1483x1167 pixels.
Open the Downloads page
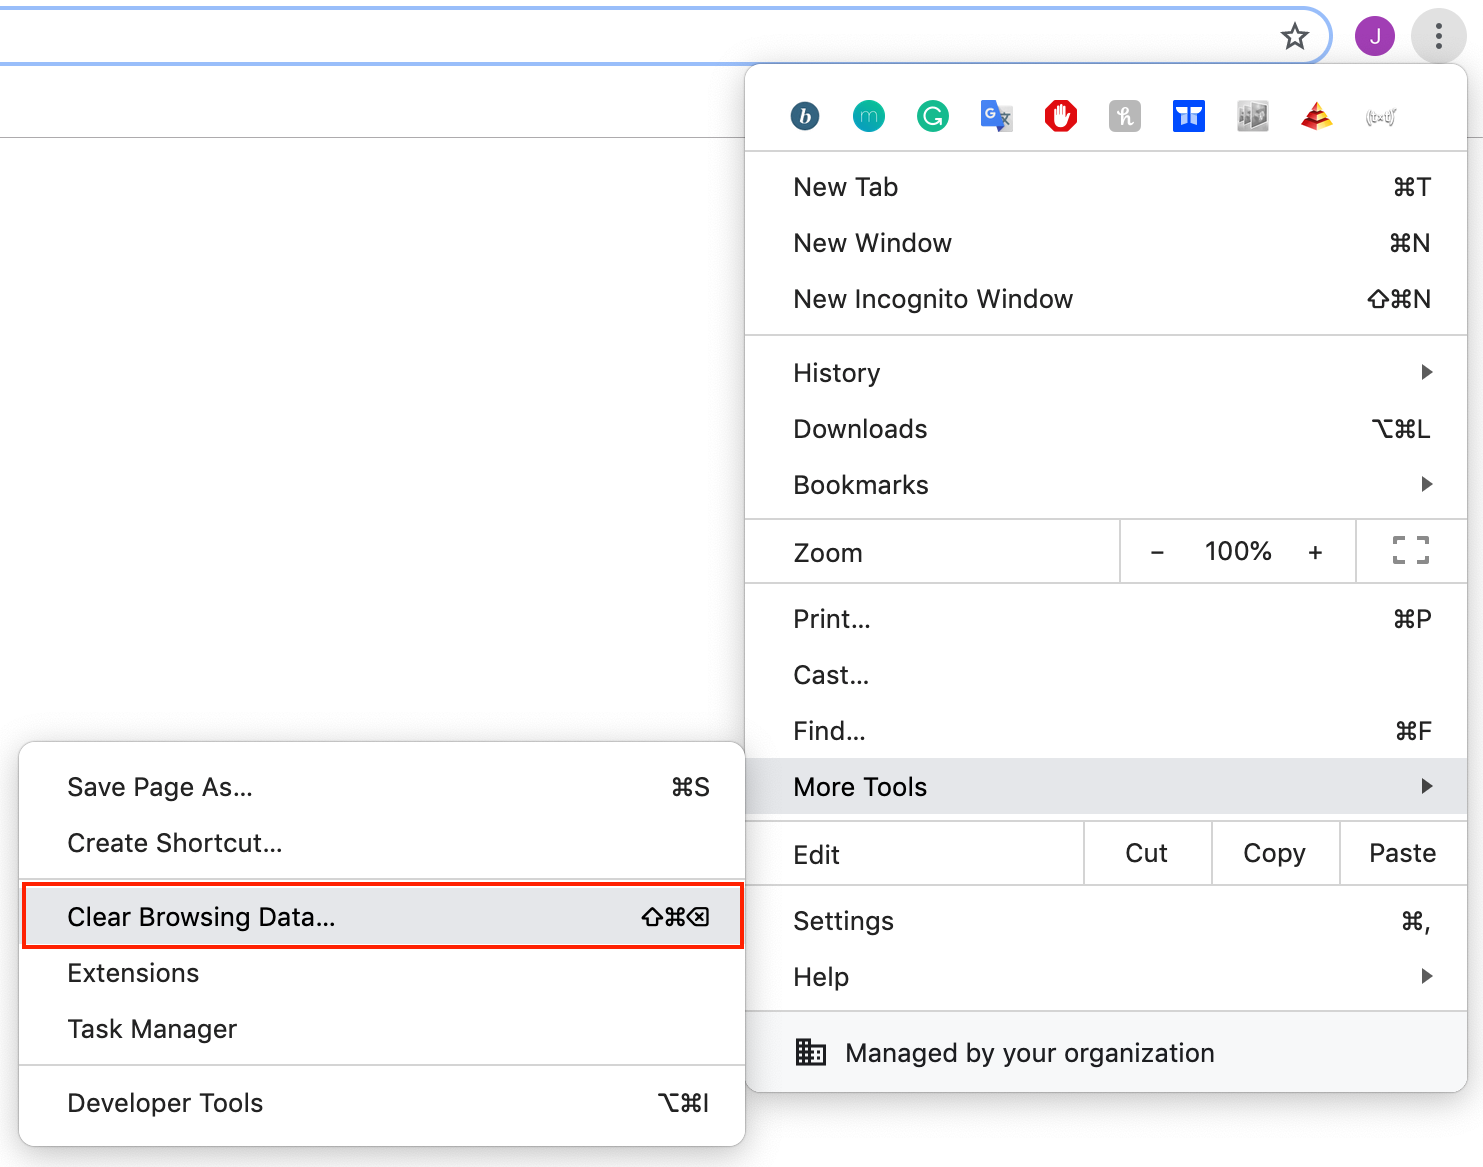click(x=1106, y=429)
